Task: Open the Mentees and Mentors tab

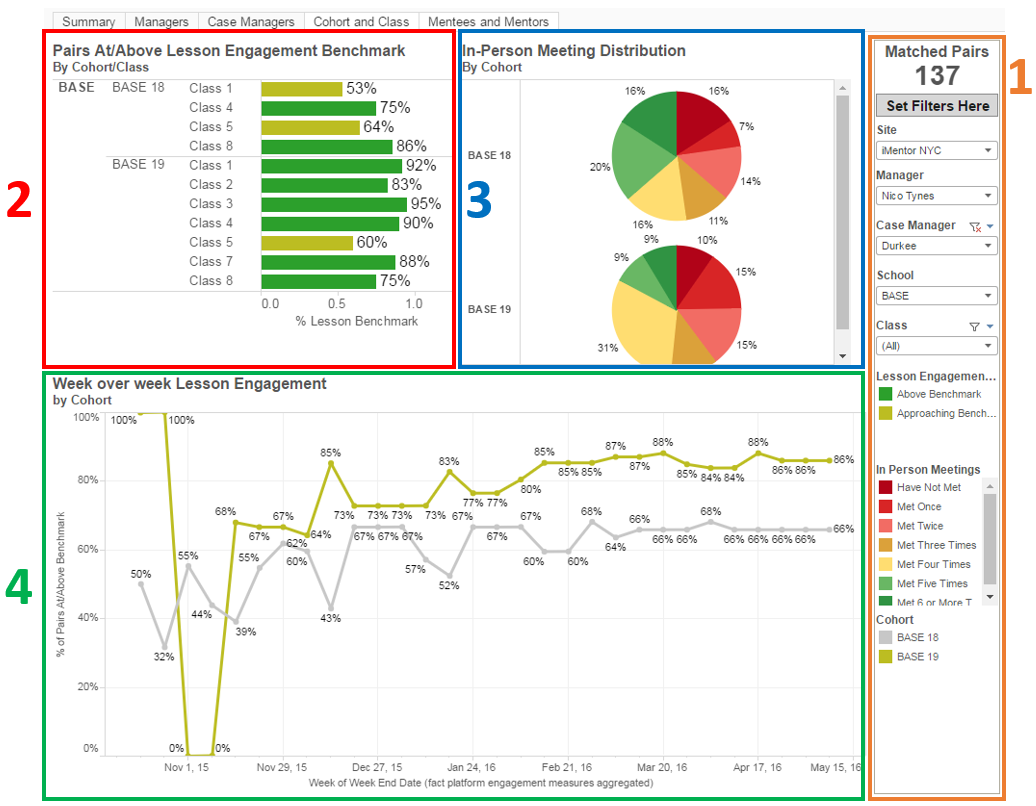Action: coord(488,22)
